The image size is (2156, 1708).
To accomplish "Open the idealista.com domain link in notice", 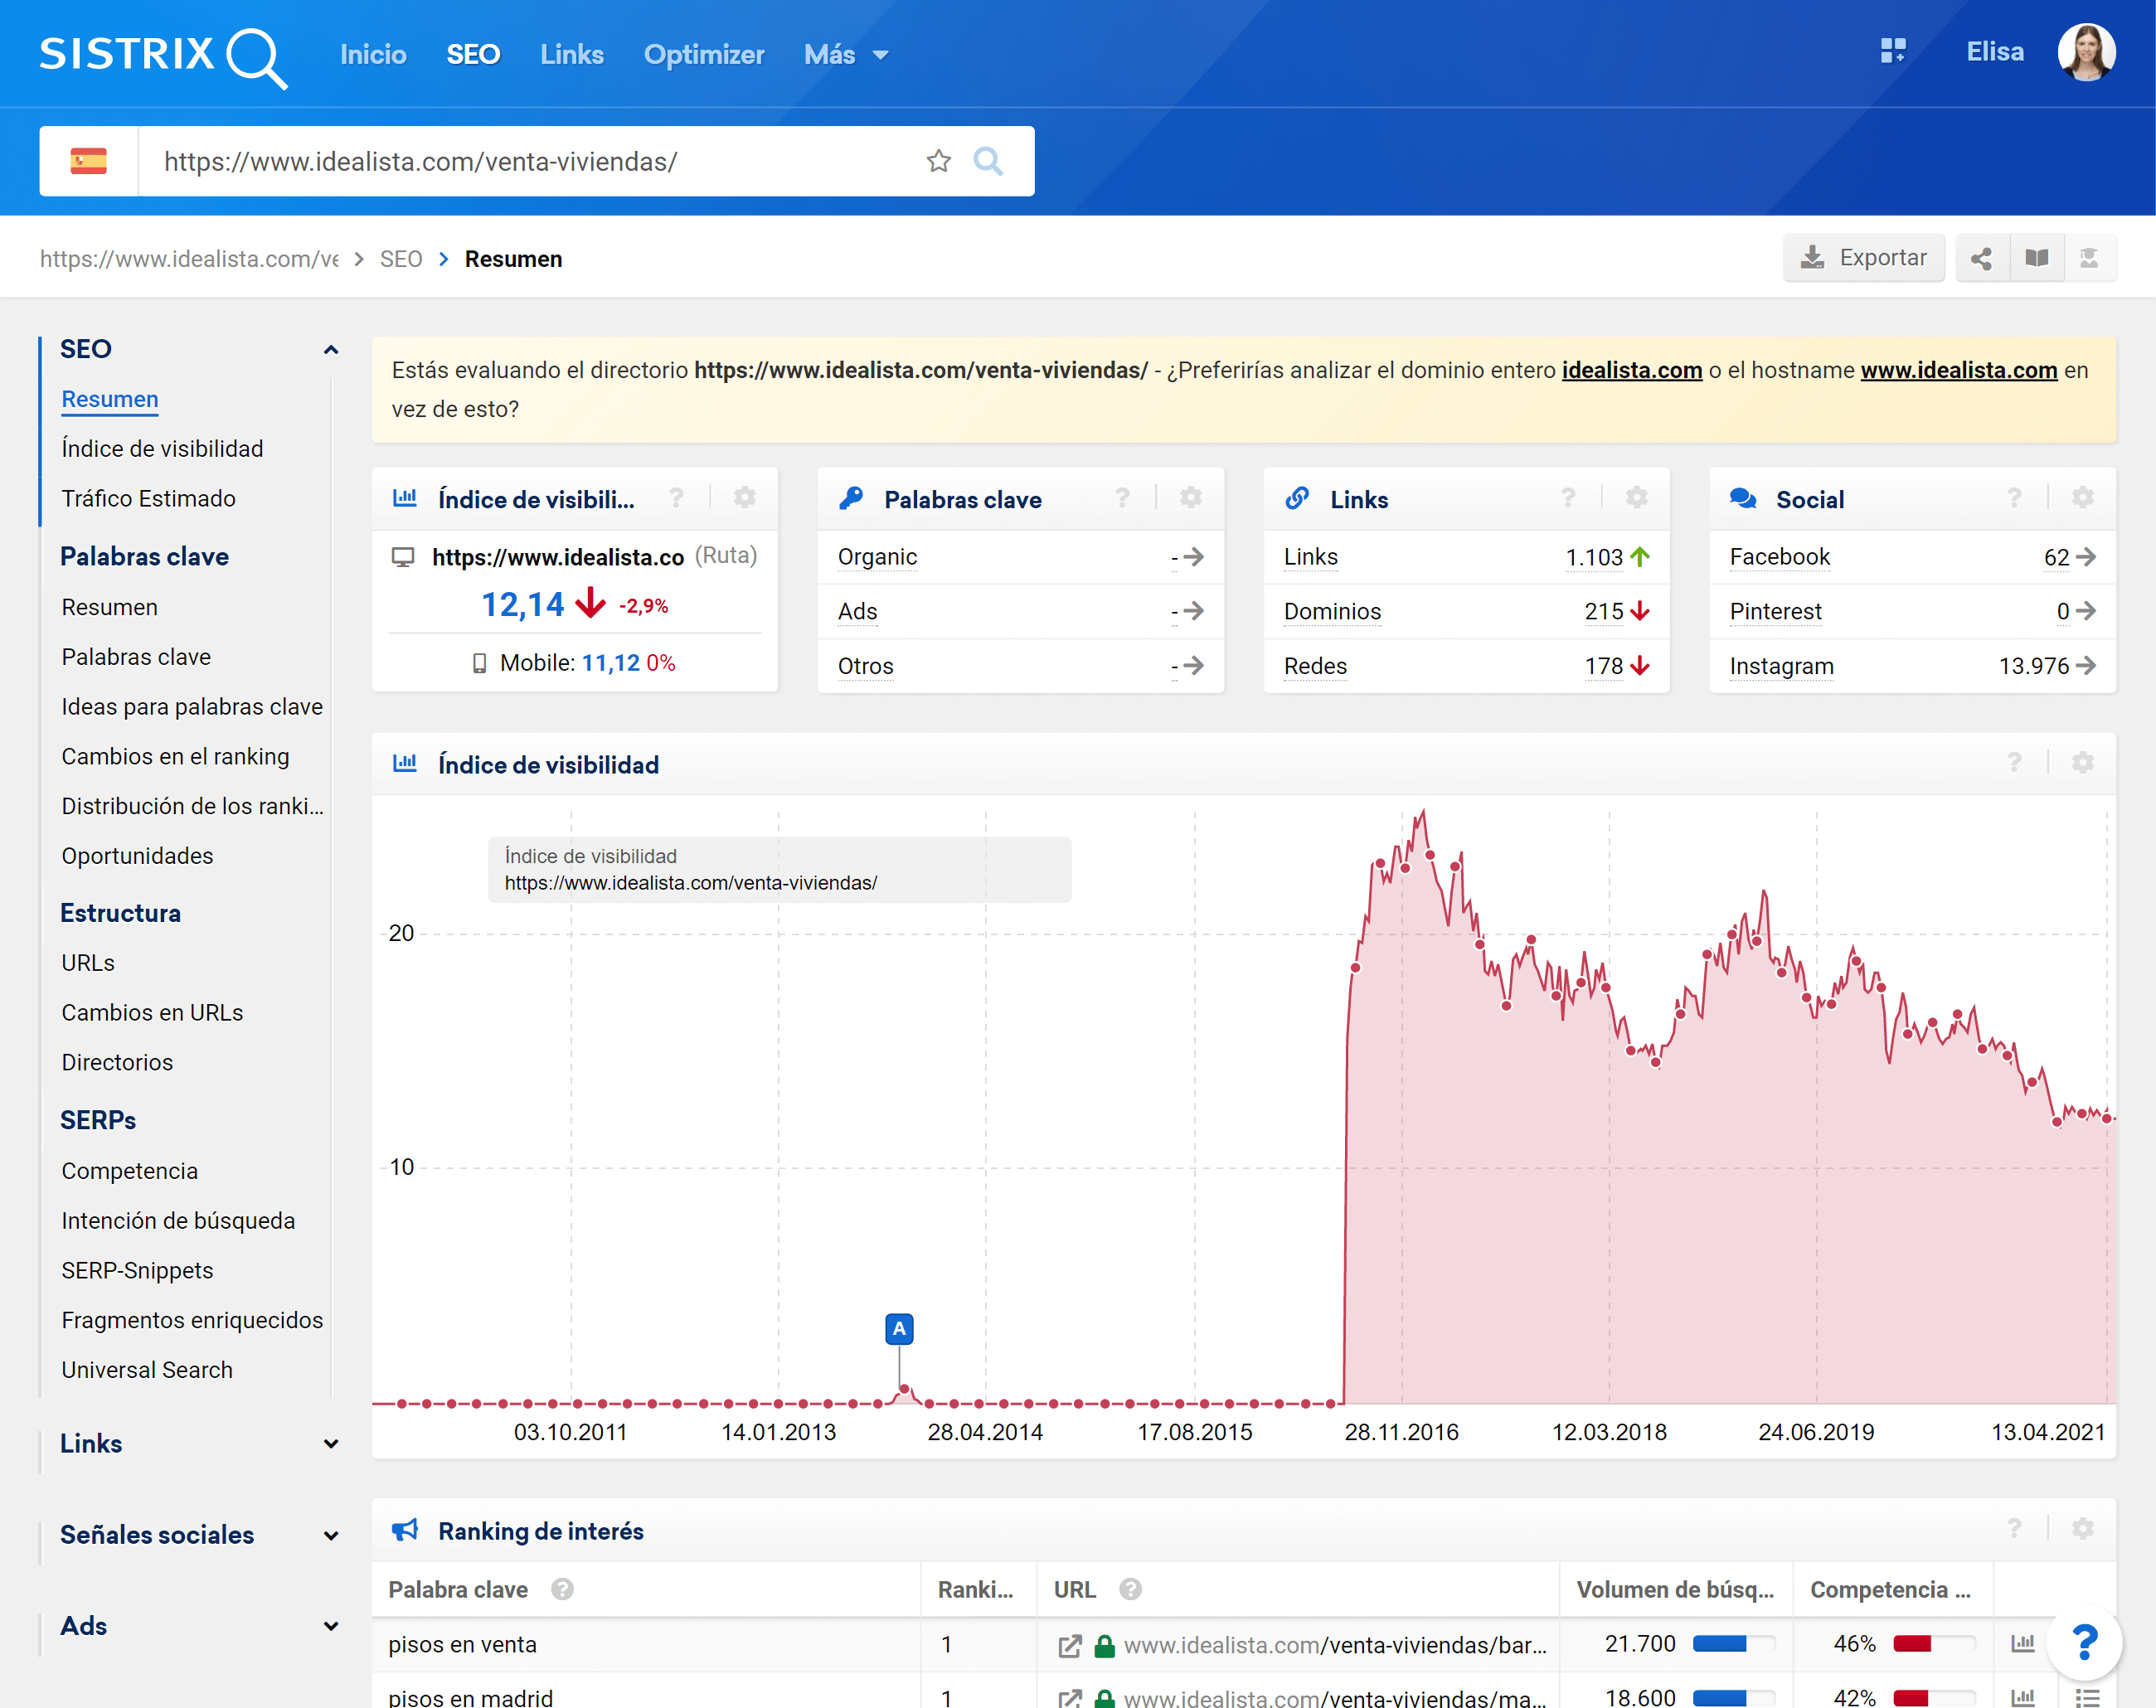I will pos(1631,370).
